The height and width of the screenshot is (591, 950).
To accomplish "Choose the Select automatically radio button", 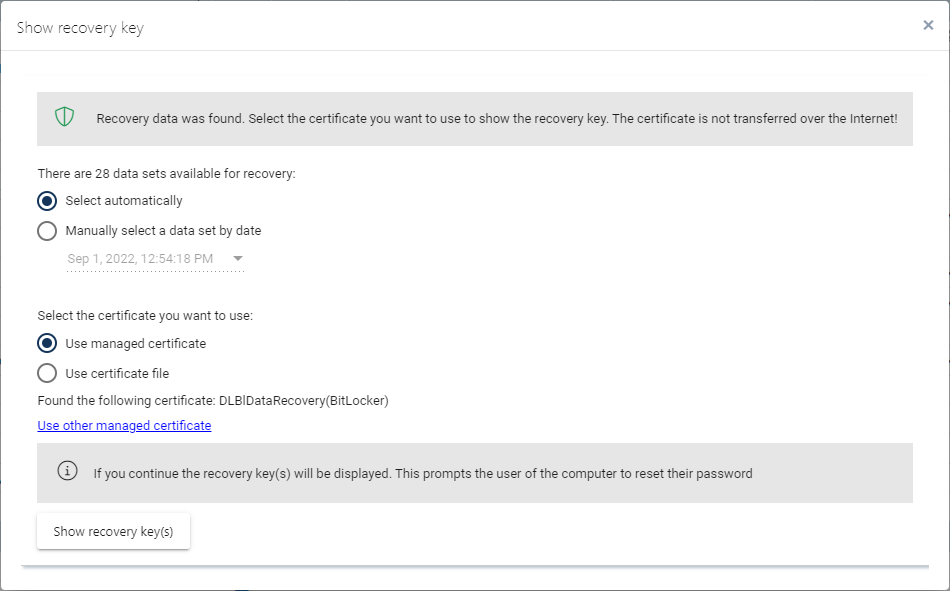I will 47,201.
